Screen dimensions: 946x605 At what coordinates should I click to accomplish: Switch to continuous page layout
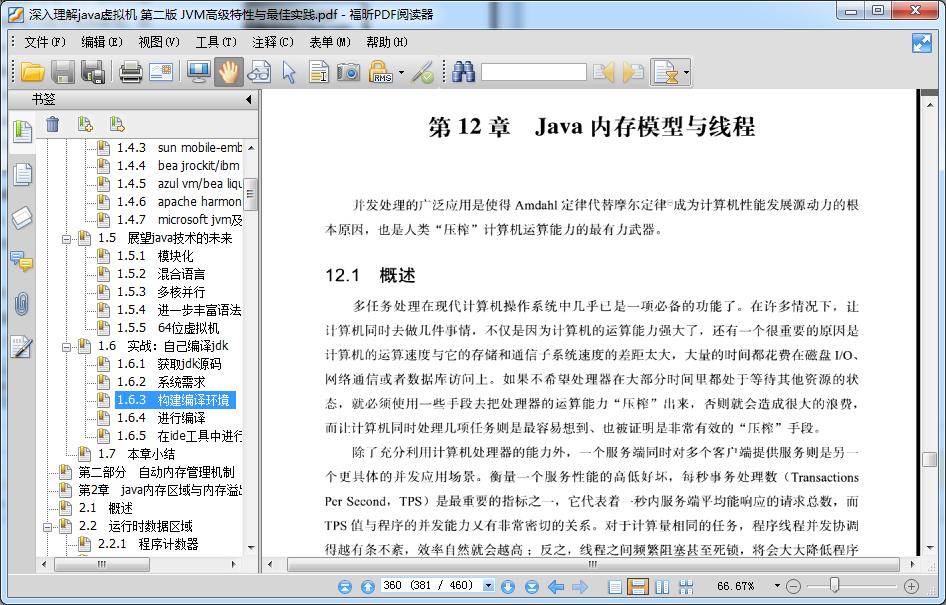click(637, 586)
